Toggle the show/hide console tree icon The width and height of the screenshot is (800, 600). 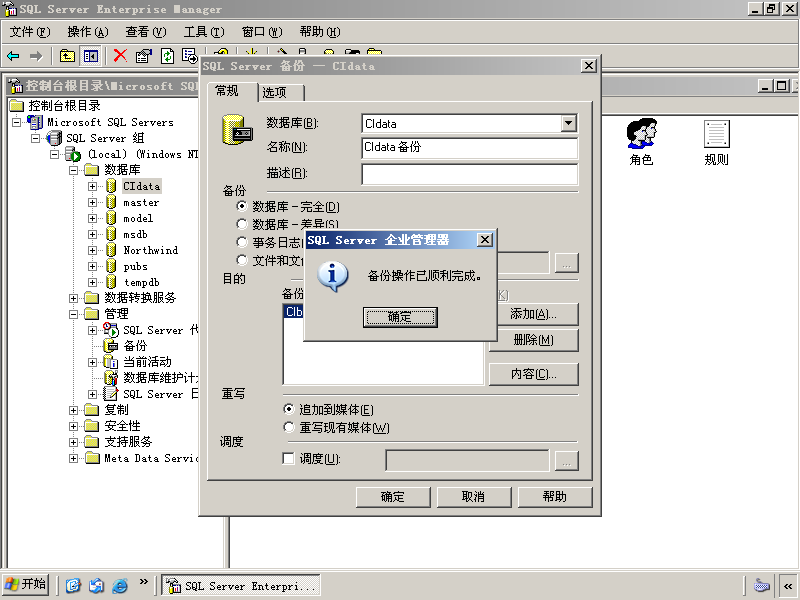click(91, 56)
